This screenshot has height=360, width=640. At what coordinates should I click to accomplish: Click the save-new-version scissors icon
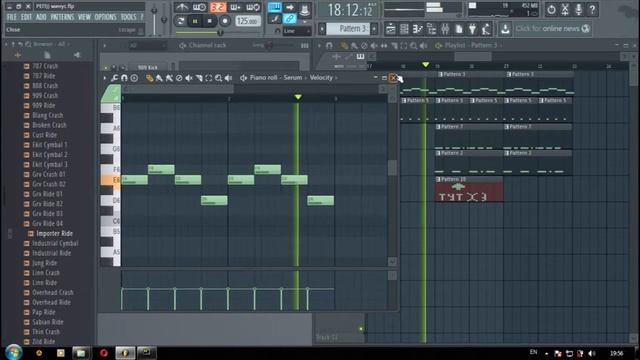coord(565,9)
